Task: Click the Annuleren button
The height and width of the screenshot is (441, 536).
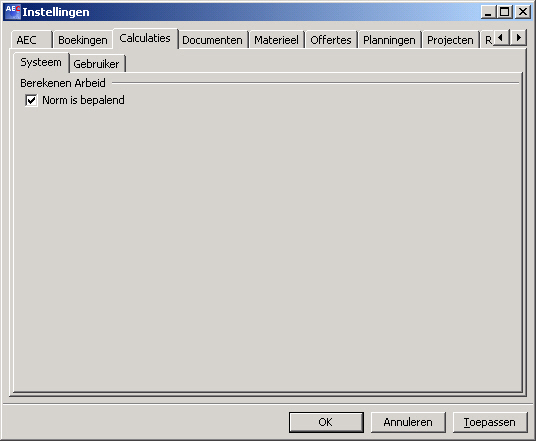Action: 408,422
